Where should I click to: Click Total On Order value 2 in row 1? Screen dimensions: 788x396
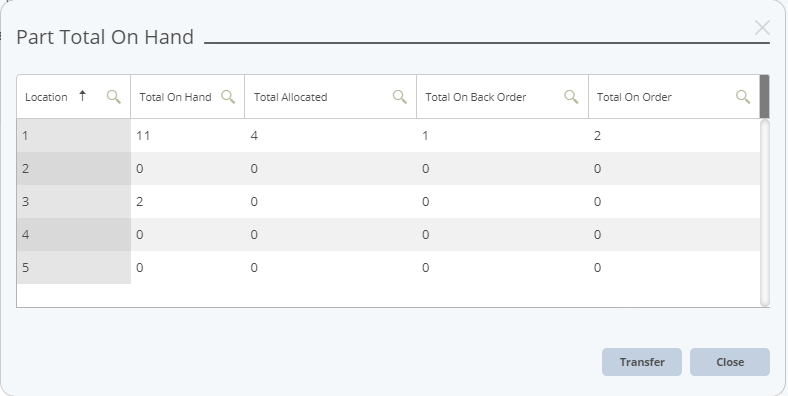pos(597,136)
